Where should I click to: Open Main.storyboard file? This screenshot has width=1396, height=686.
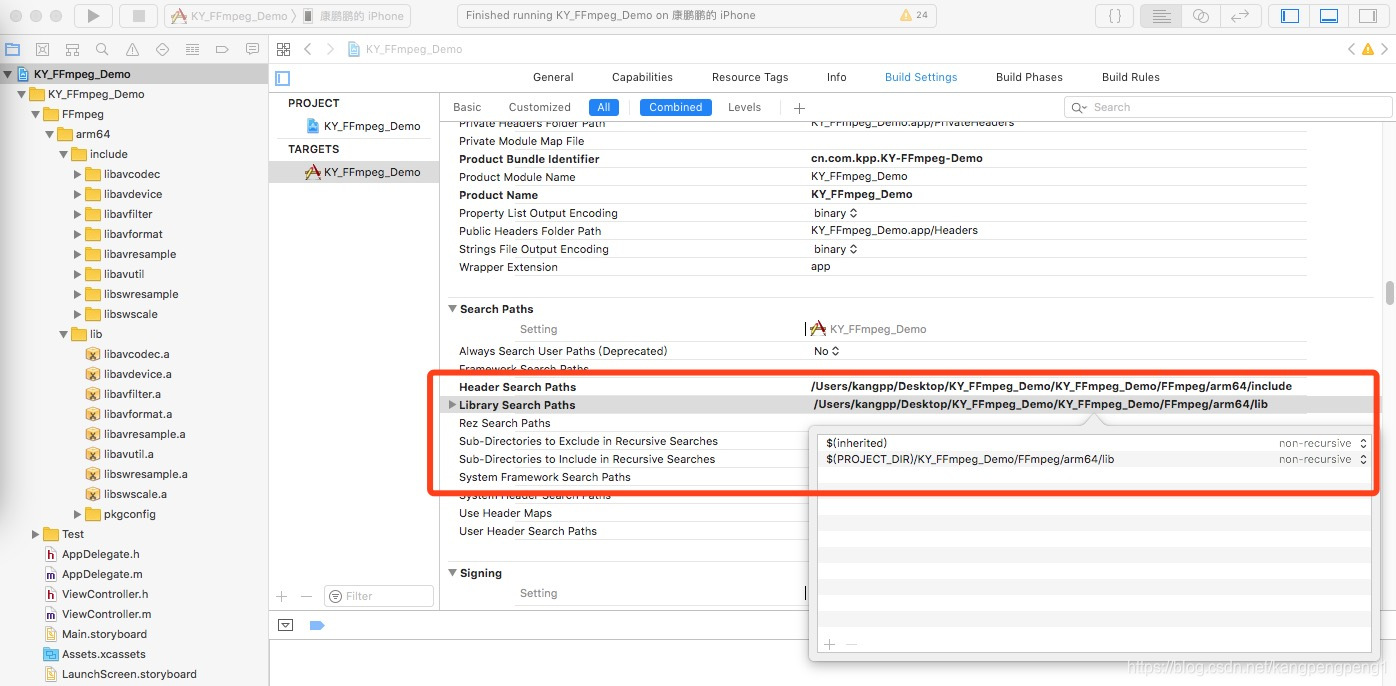(x=104, y=634)
